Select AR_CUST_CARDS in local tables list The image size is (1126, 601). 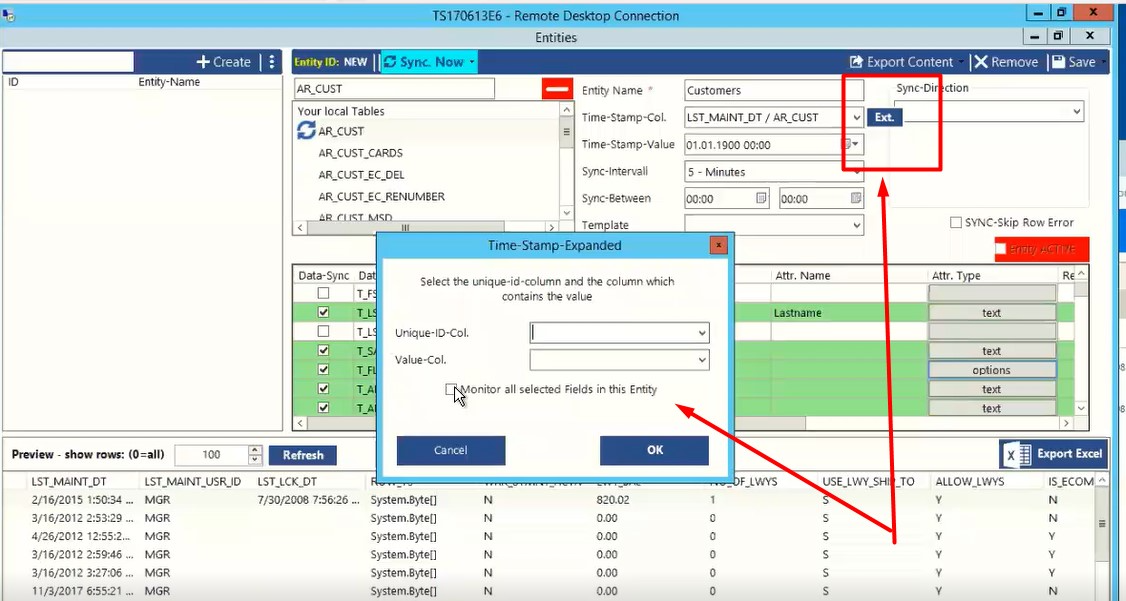click(360, 153)
